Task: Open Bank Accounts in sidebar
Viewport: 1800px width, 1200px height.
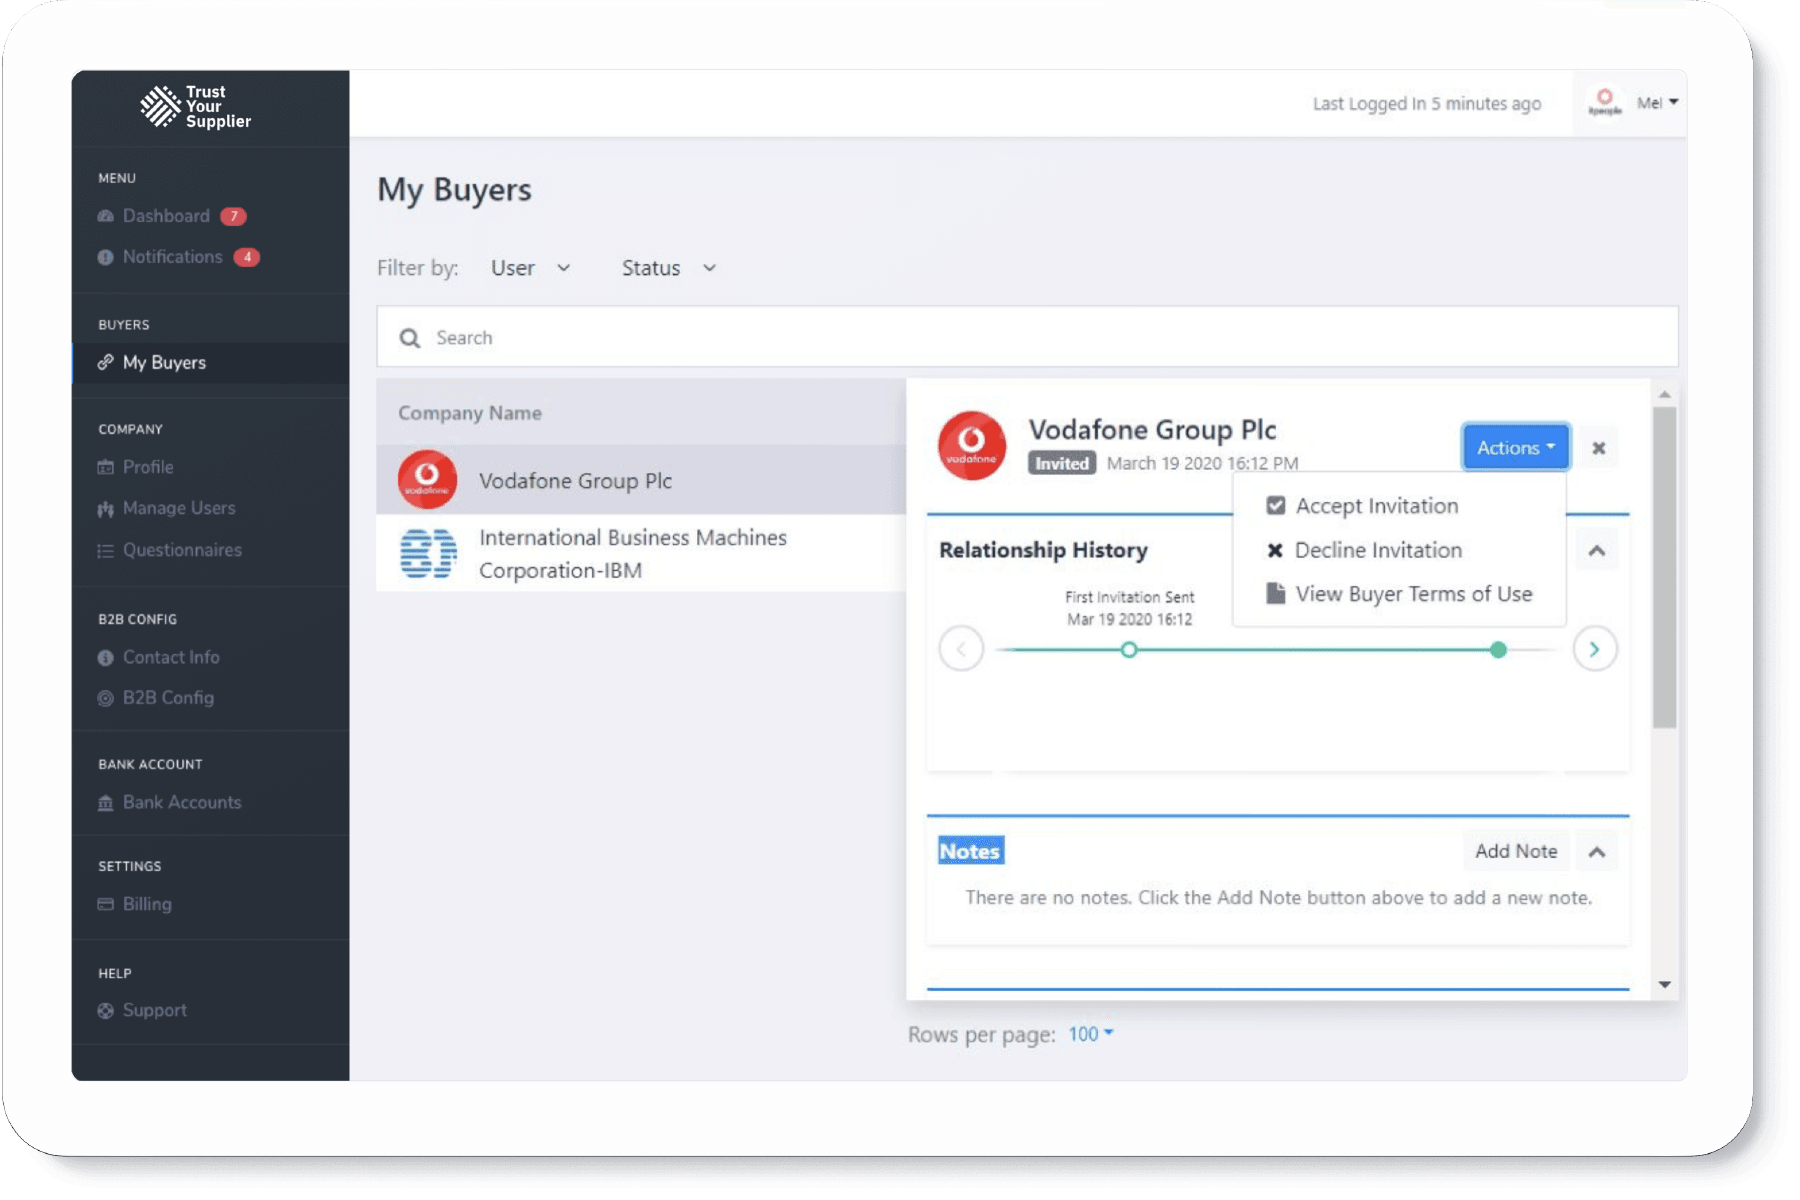Action: click(x=182, y=802)
